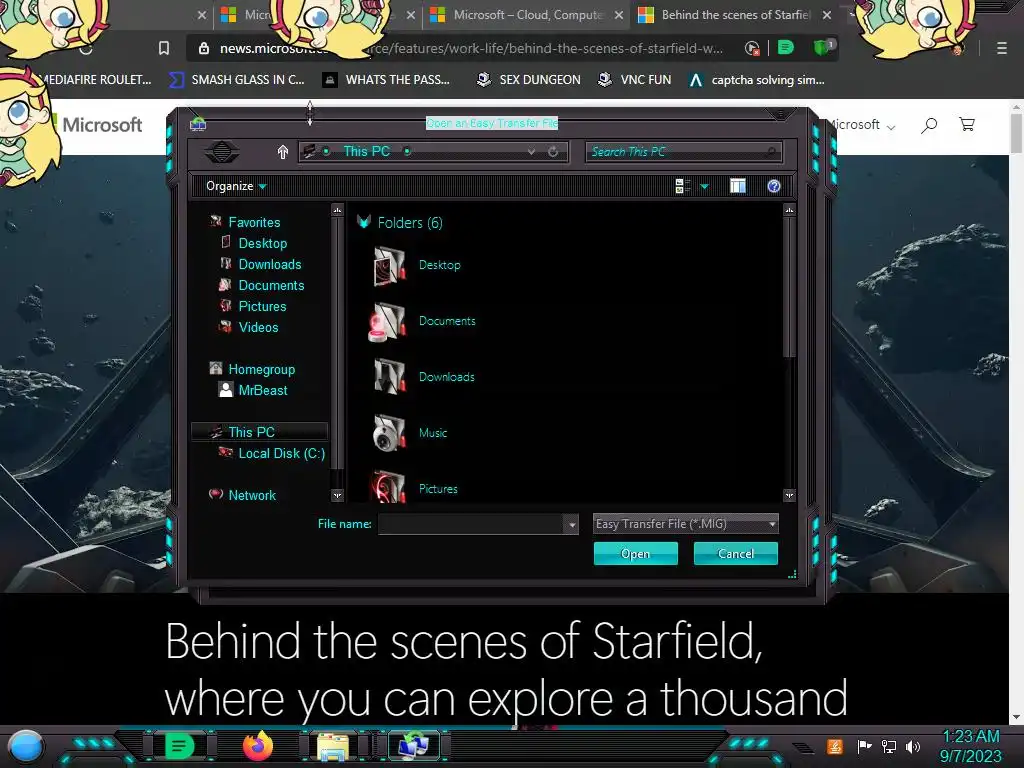Collapse the Folders (6) group
This screenshot has height=768, width=1024.
pyautogui.click(x=364, y=223)
